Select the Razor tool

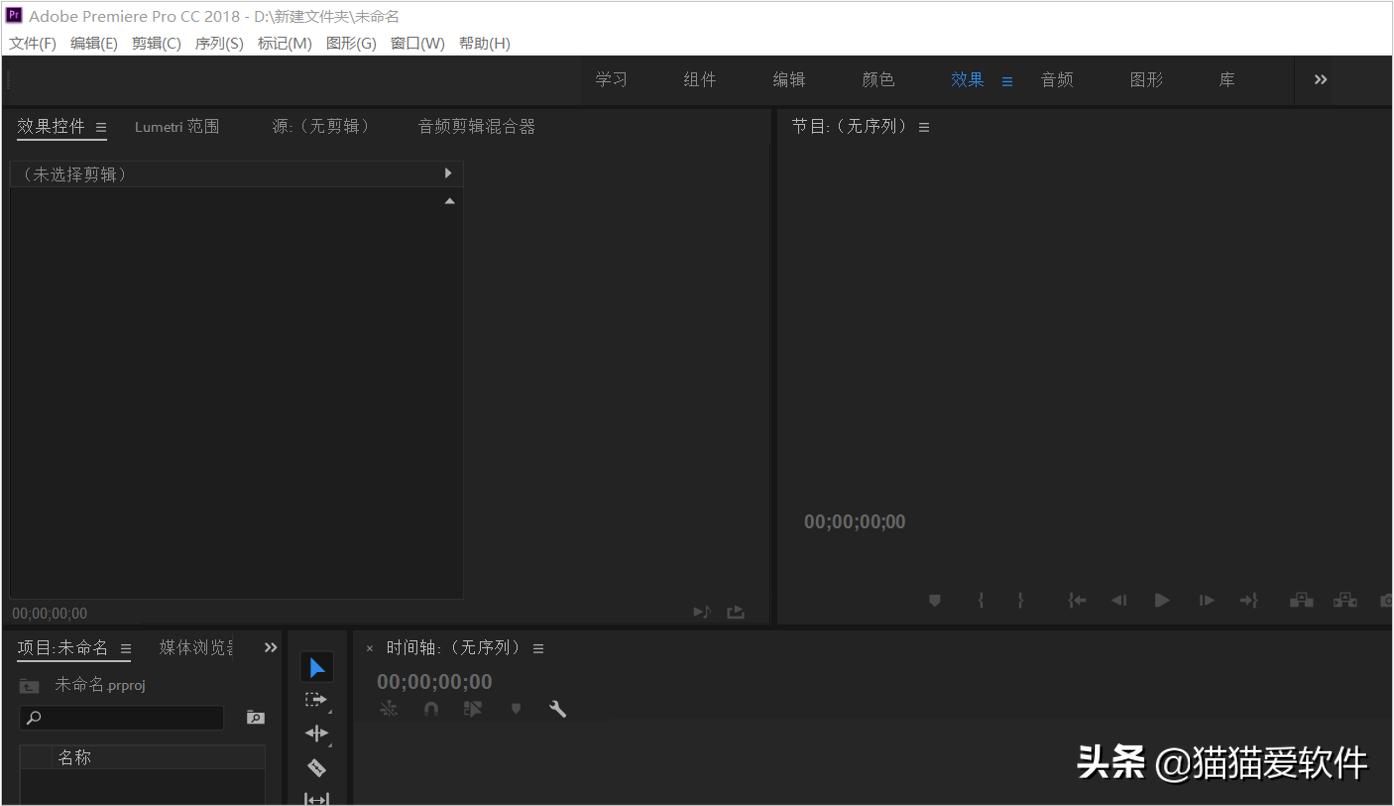316,767
